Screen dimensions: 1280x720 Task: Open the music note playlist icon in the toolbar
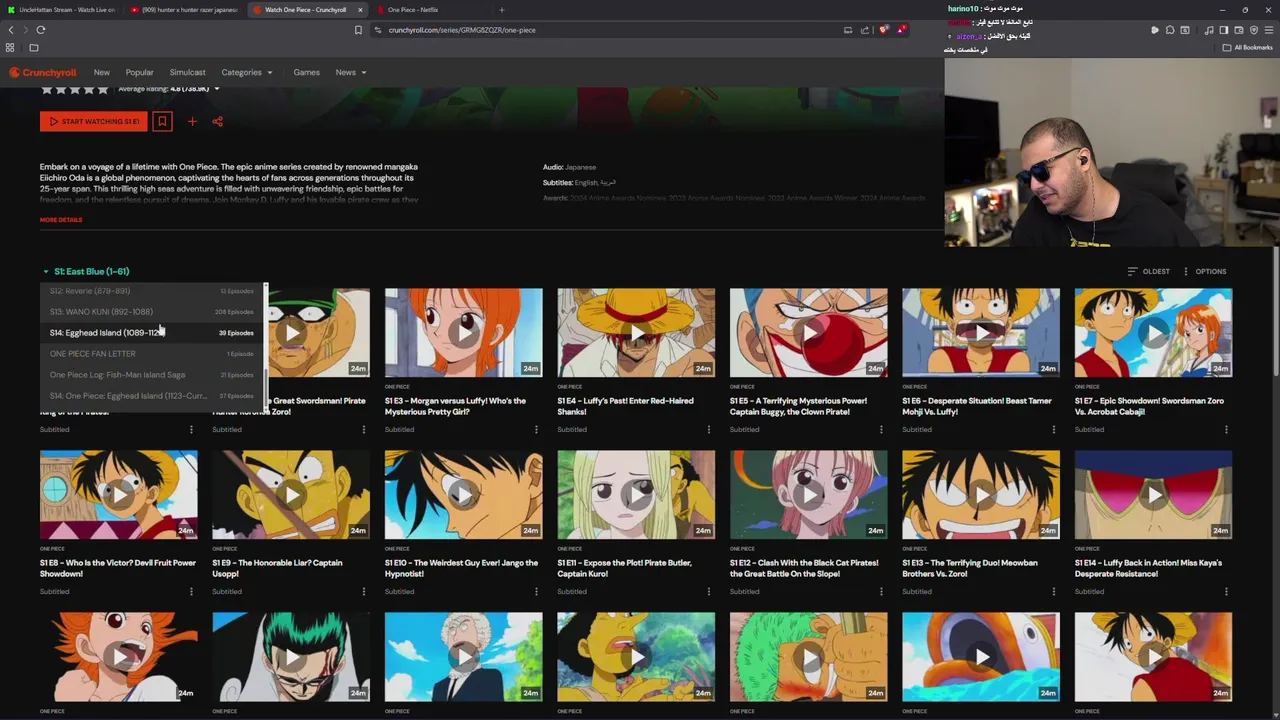[1208, 30]
